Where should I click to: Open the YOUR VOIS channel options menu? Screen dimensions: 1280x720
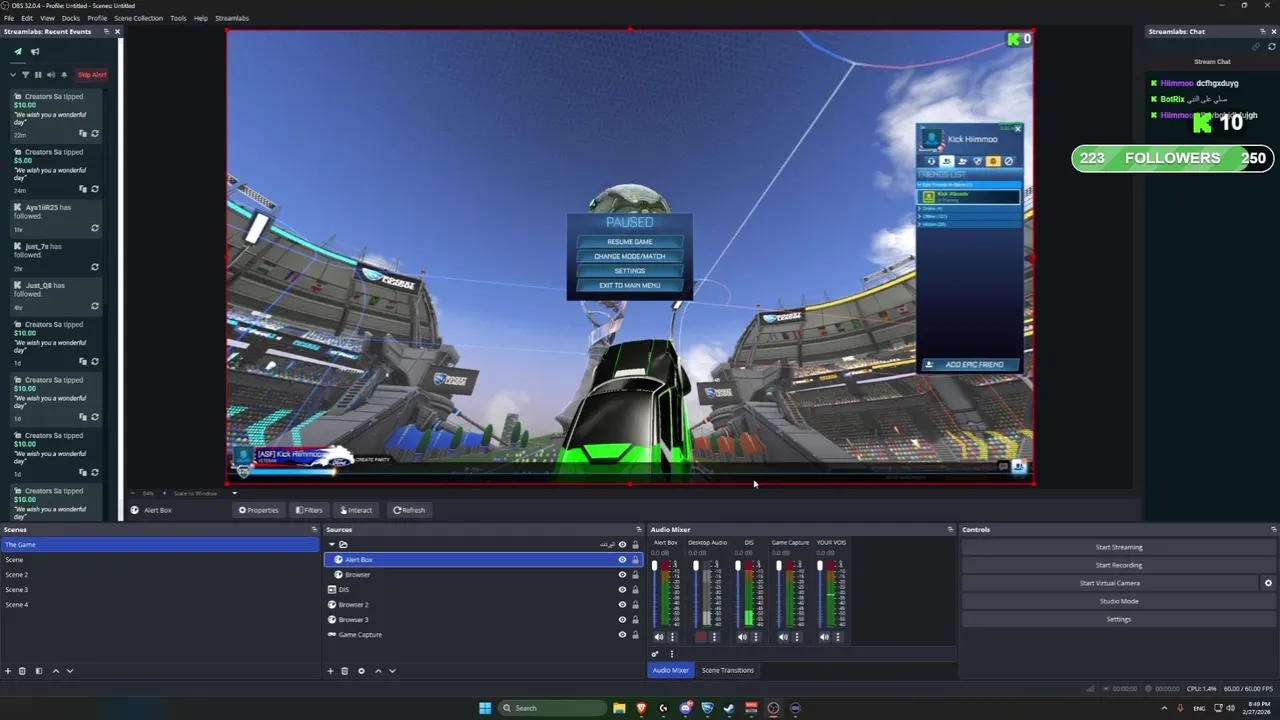click(838, 637)
